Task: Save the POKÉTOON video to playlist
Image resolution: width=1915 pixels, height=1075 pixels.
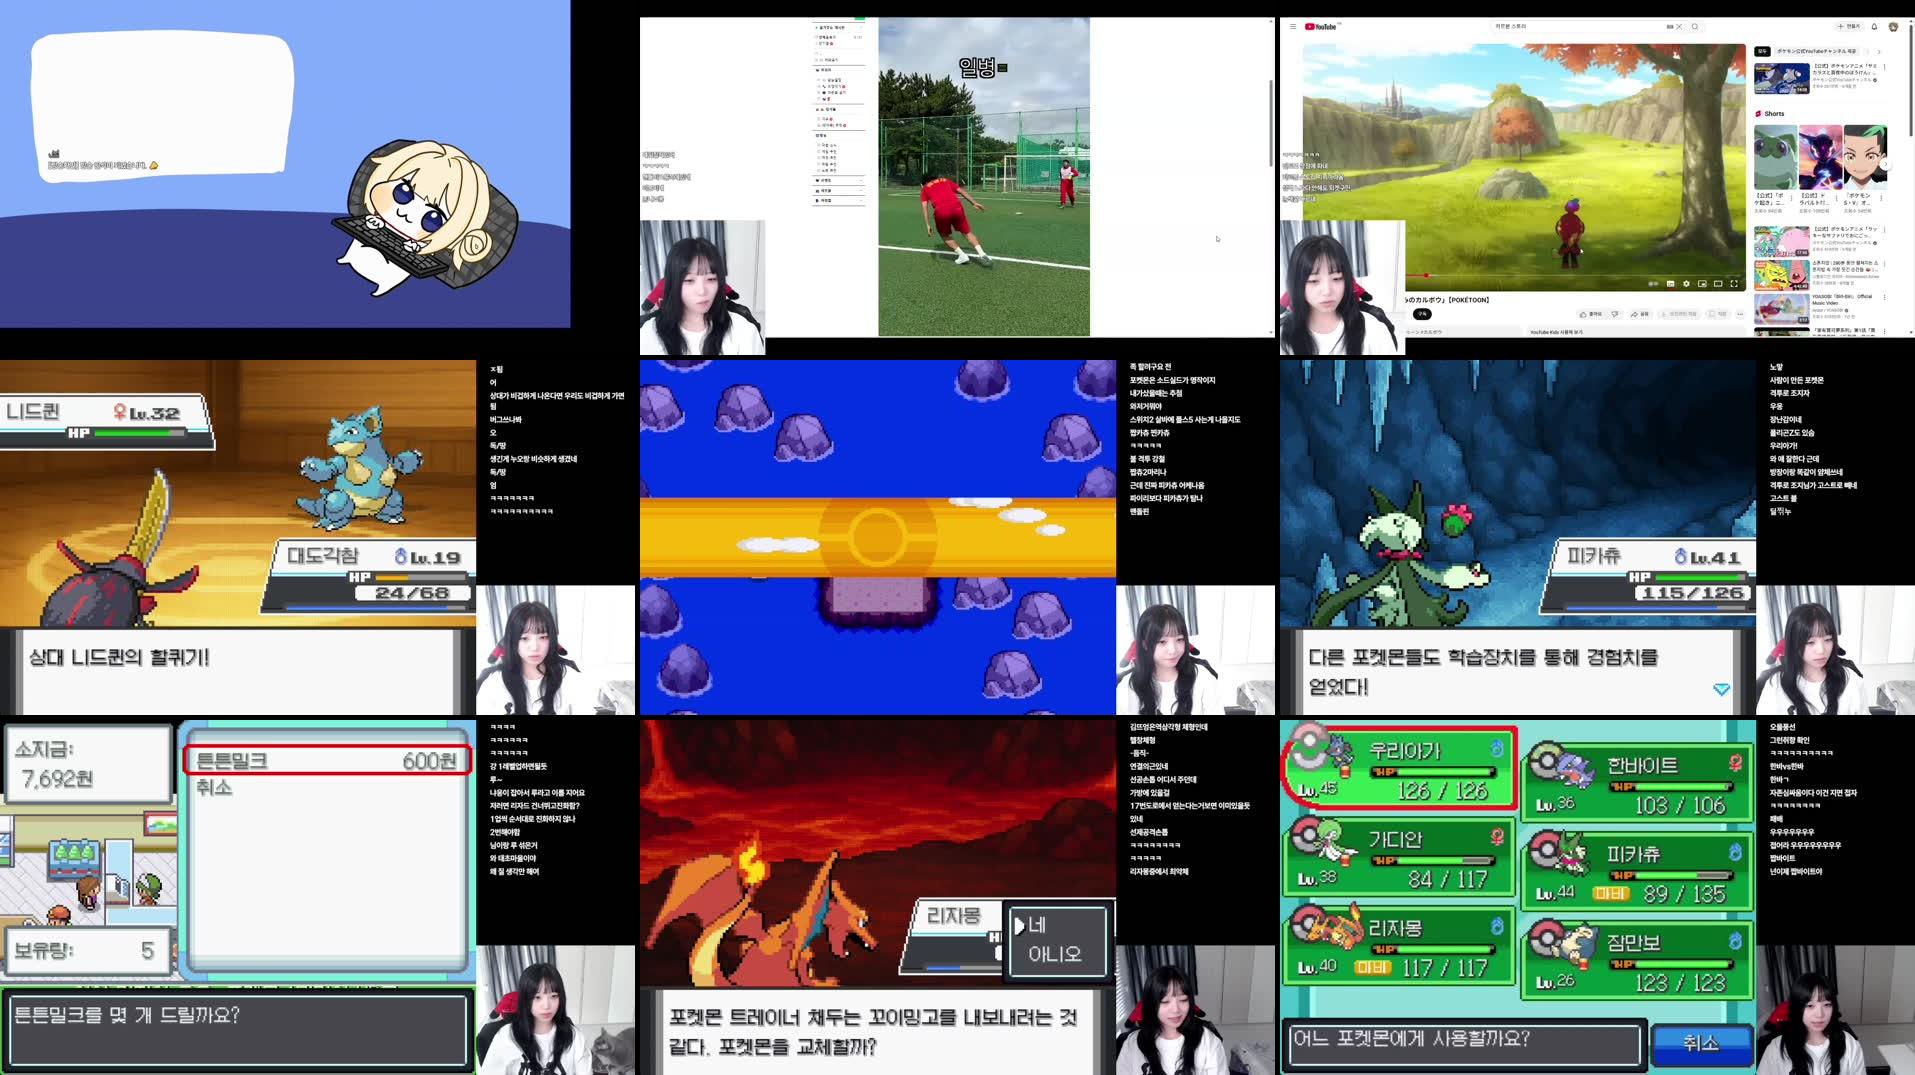Action: coord(1718,314)
